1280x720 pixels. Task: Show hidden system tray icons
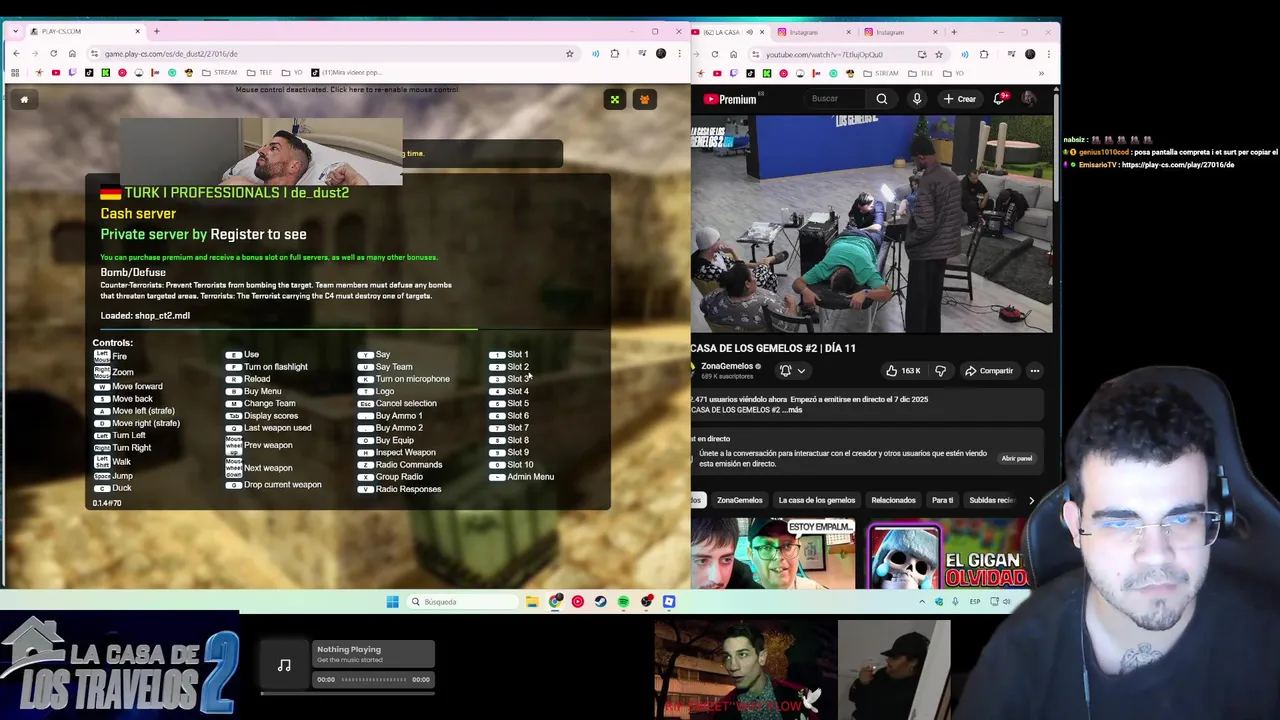point(922,602)
